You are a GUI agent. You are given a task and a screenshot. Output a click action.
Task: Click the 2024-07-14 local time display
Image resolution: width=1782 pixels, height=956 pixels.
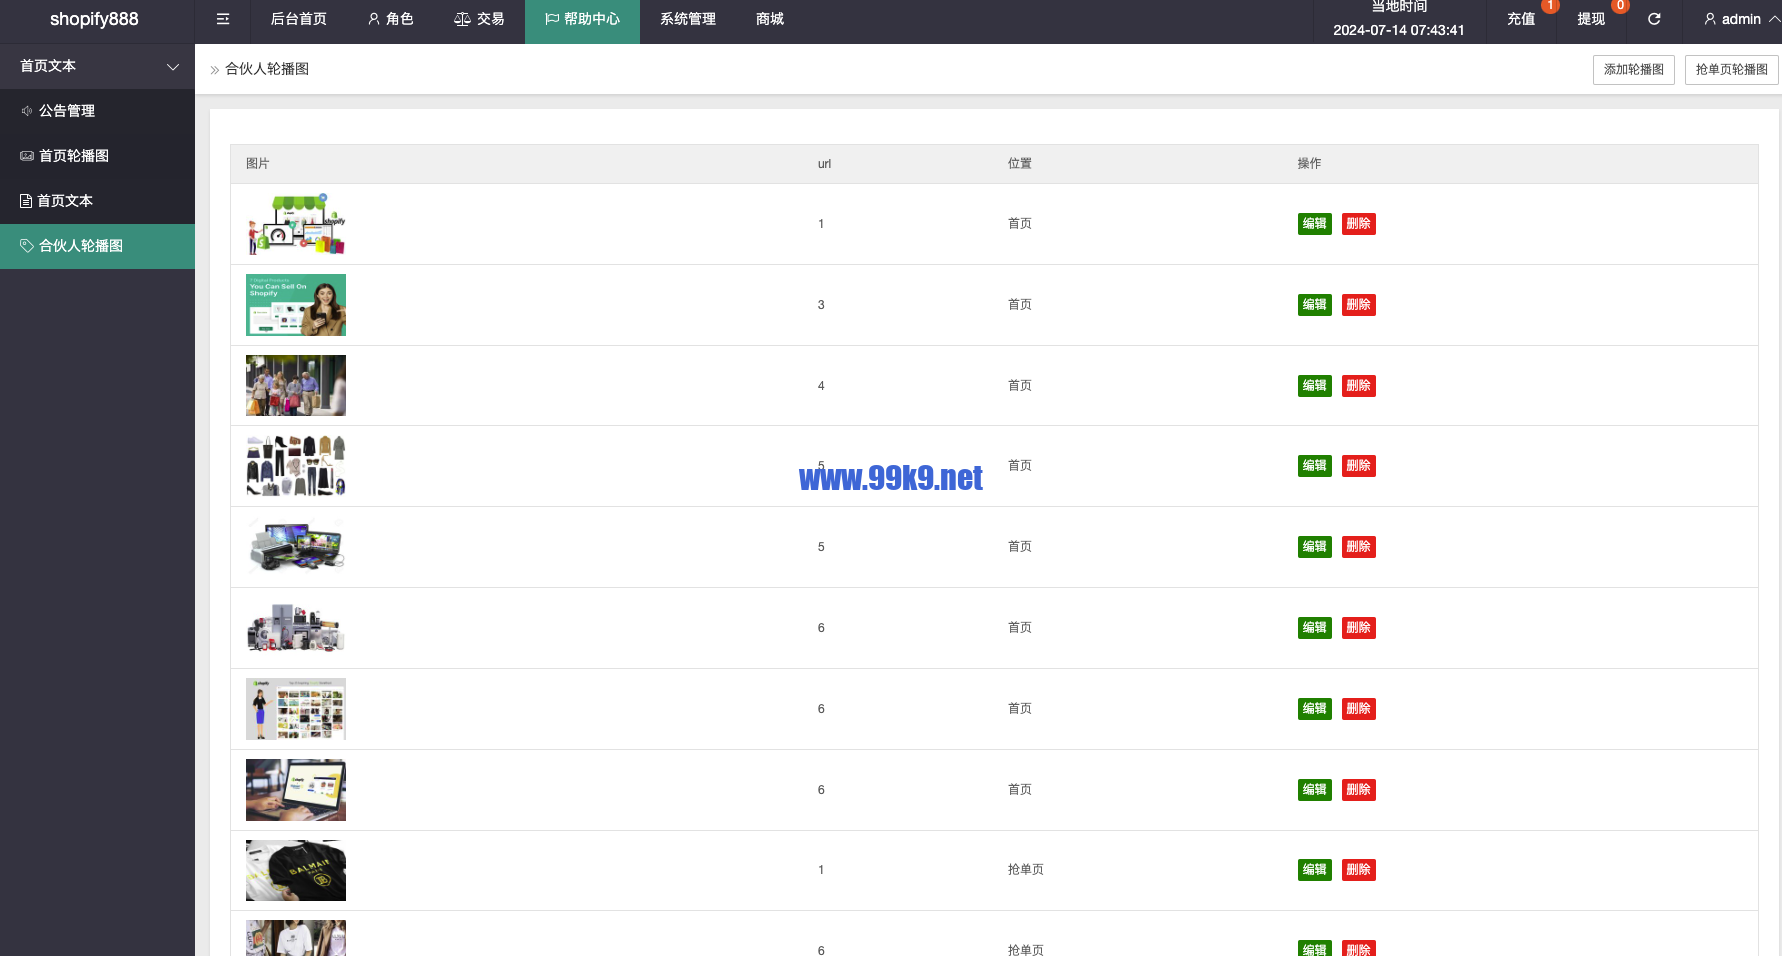coord(1399,30)
